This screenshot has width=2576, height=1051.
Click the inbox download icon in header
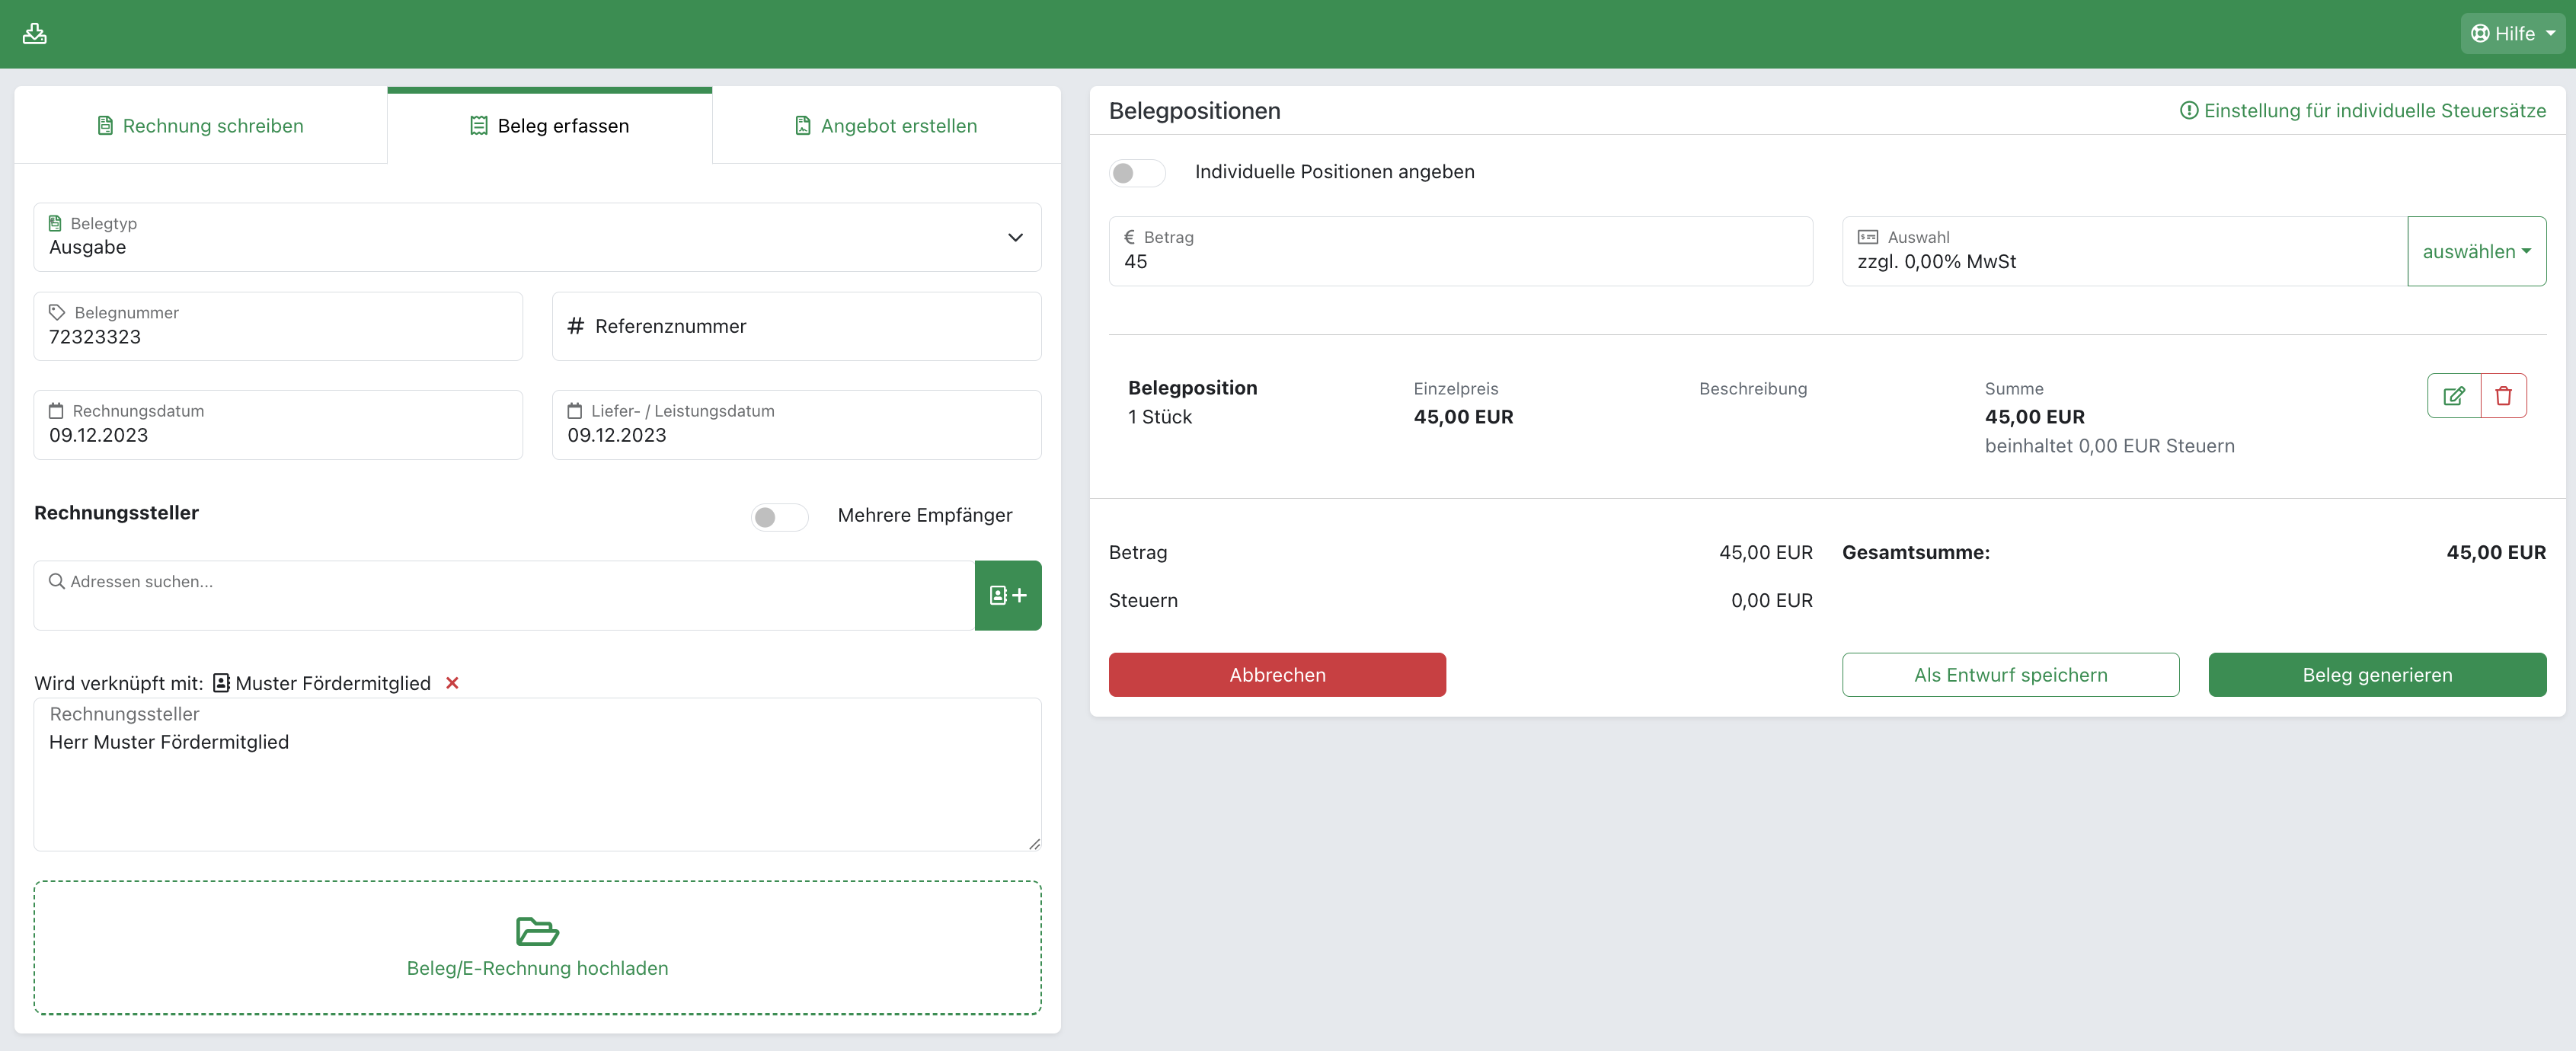pos(35,34)
